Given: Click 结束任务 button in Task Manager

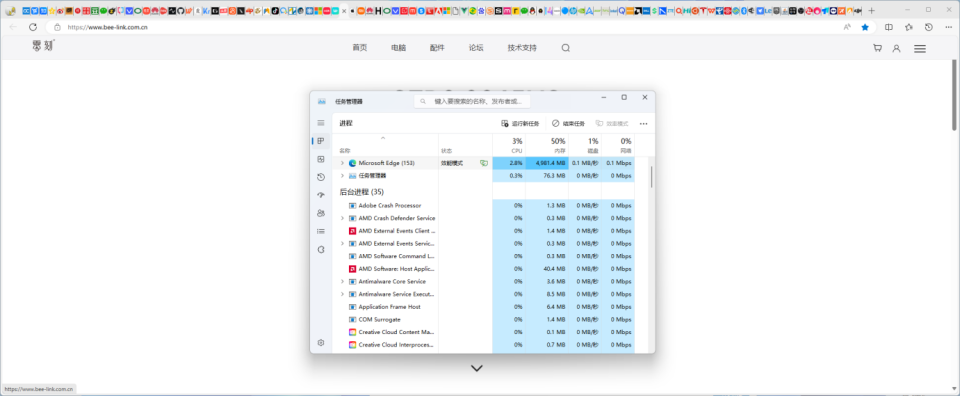Looking at the screenshot, I should click(568, 124).
